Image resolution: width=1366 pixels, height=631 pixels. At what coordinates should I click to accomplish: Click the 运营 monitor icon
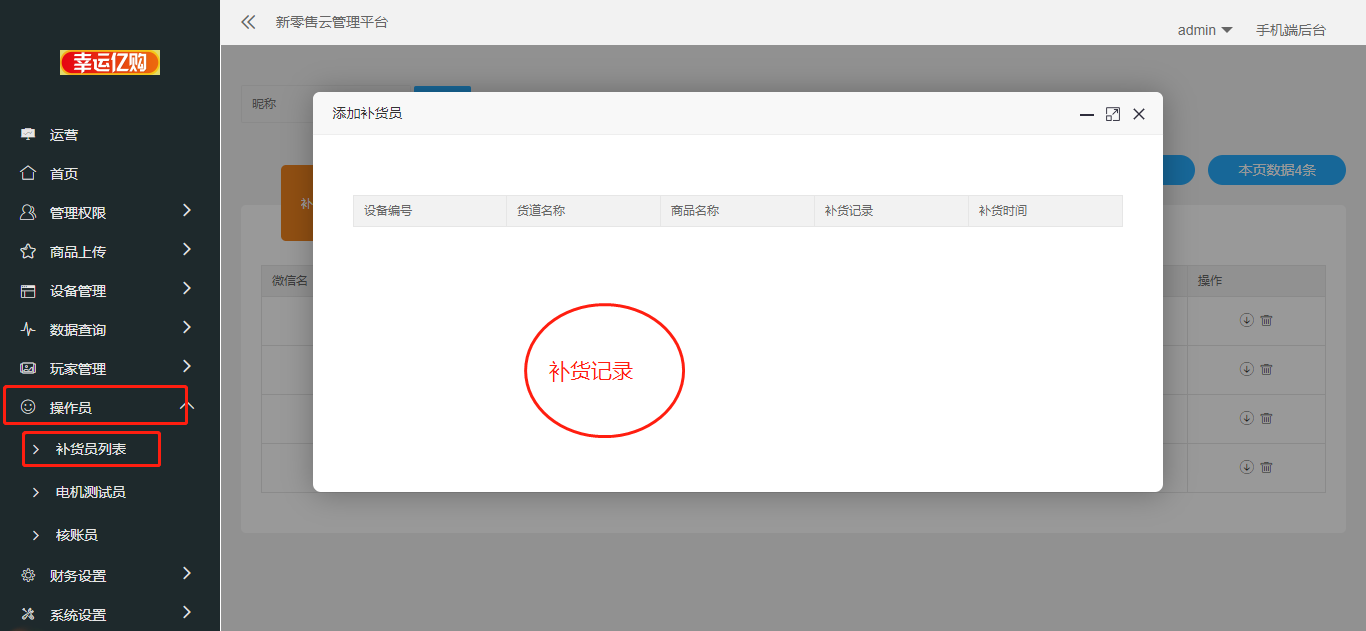[28, 134]
